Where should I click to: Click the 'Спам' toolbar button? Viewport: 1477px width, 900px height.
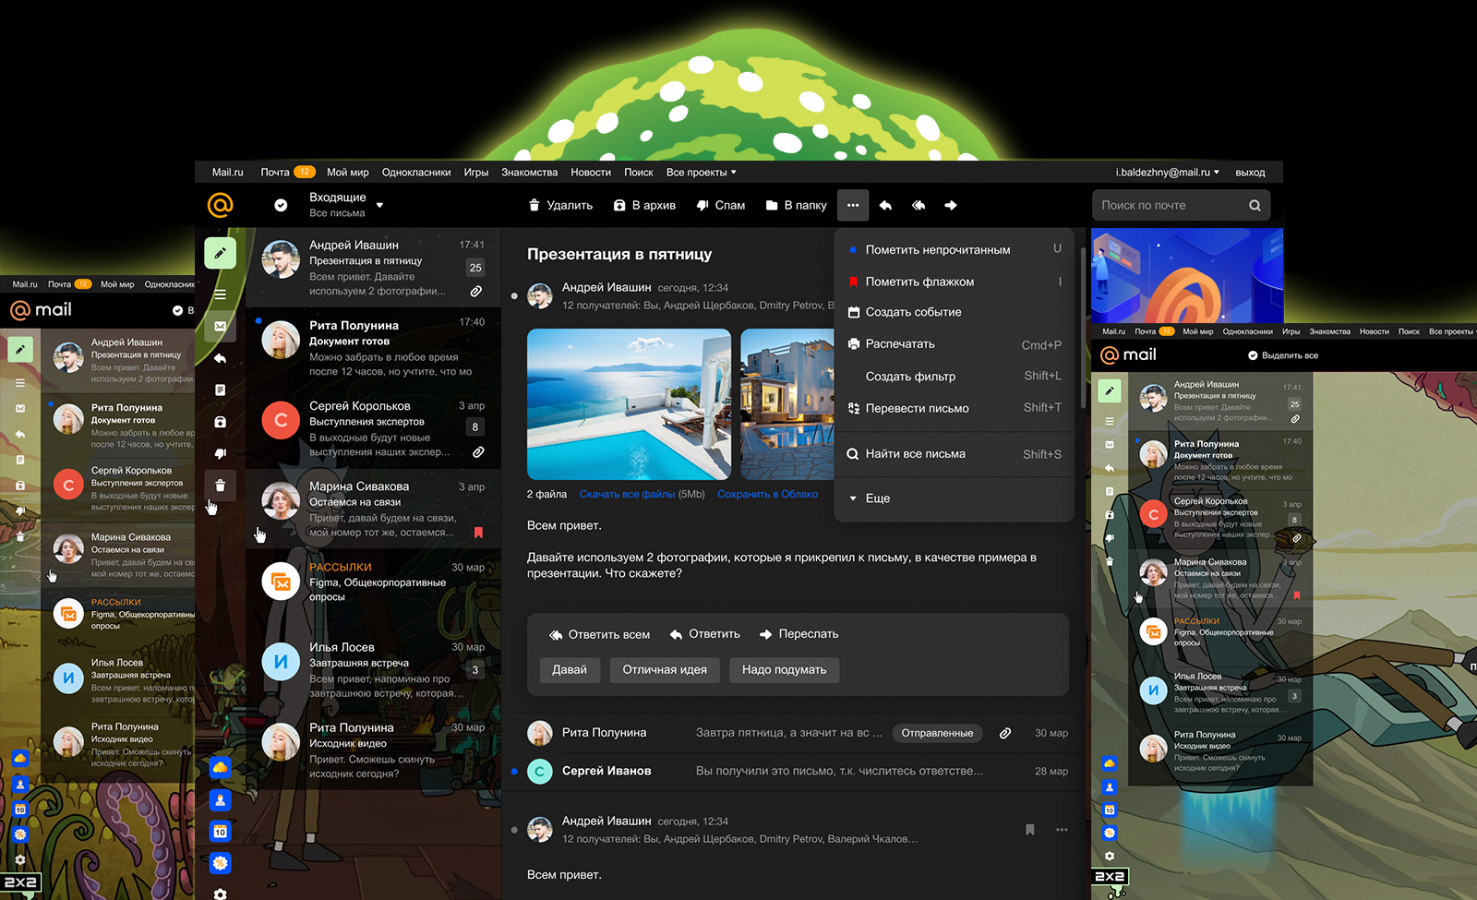[x=720, y=205]
